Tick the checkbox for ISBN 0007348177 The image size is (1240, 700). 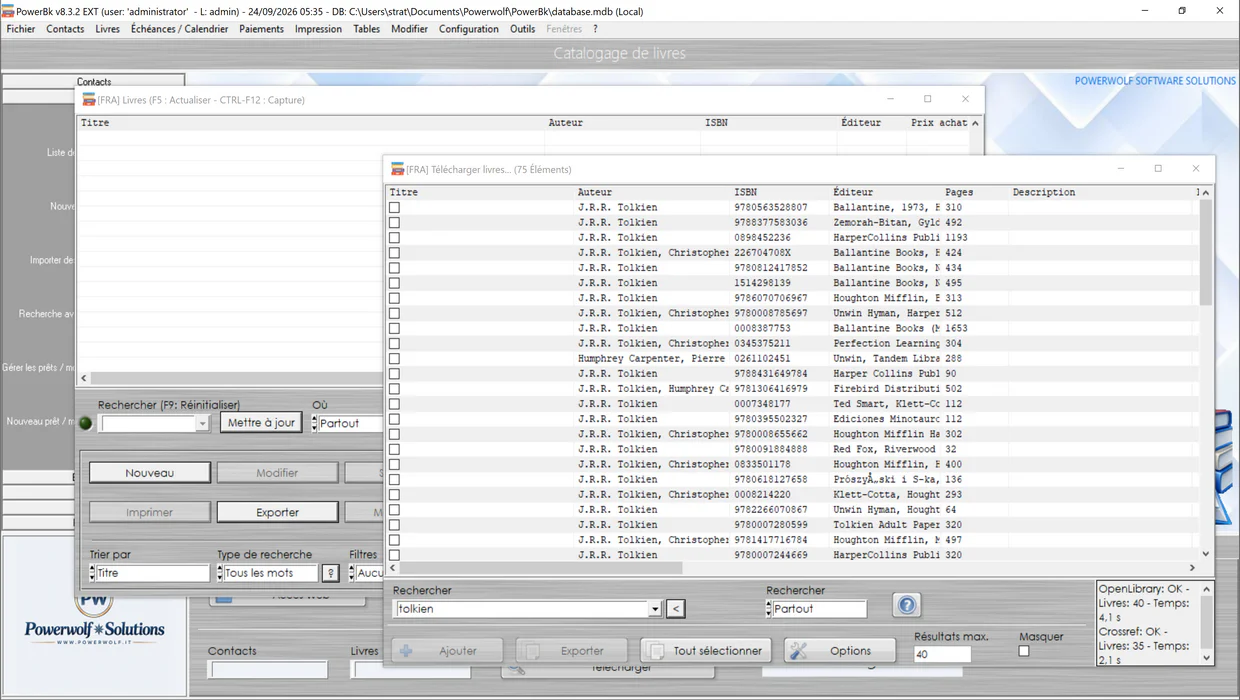coord(394,404)
